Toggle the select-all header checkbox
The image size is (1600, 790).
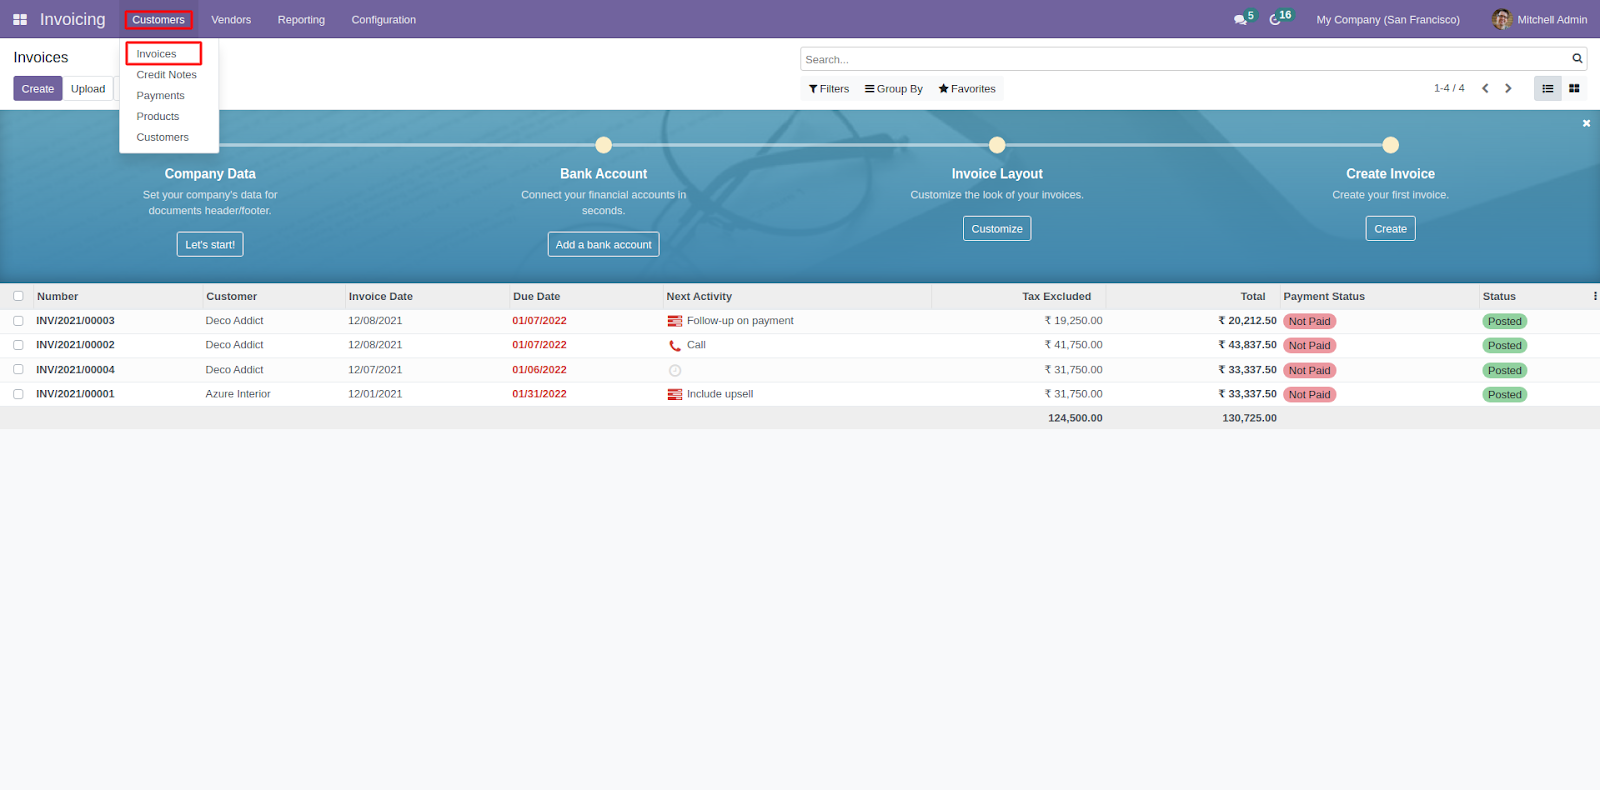click(18, 296)
